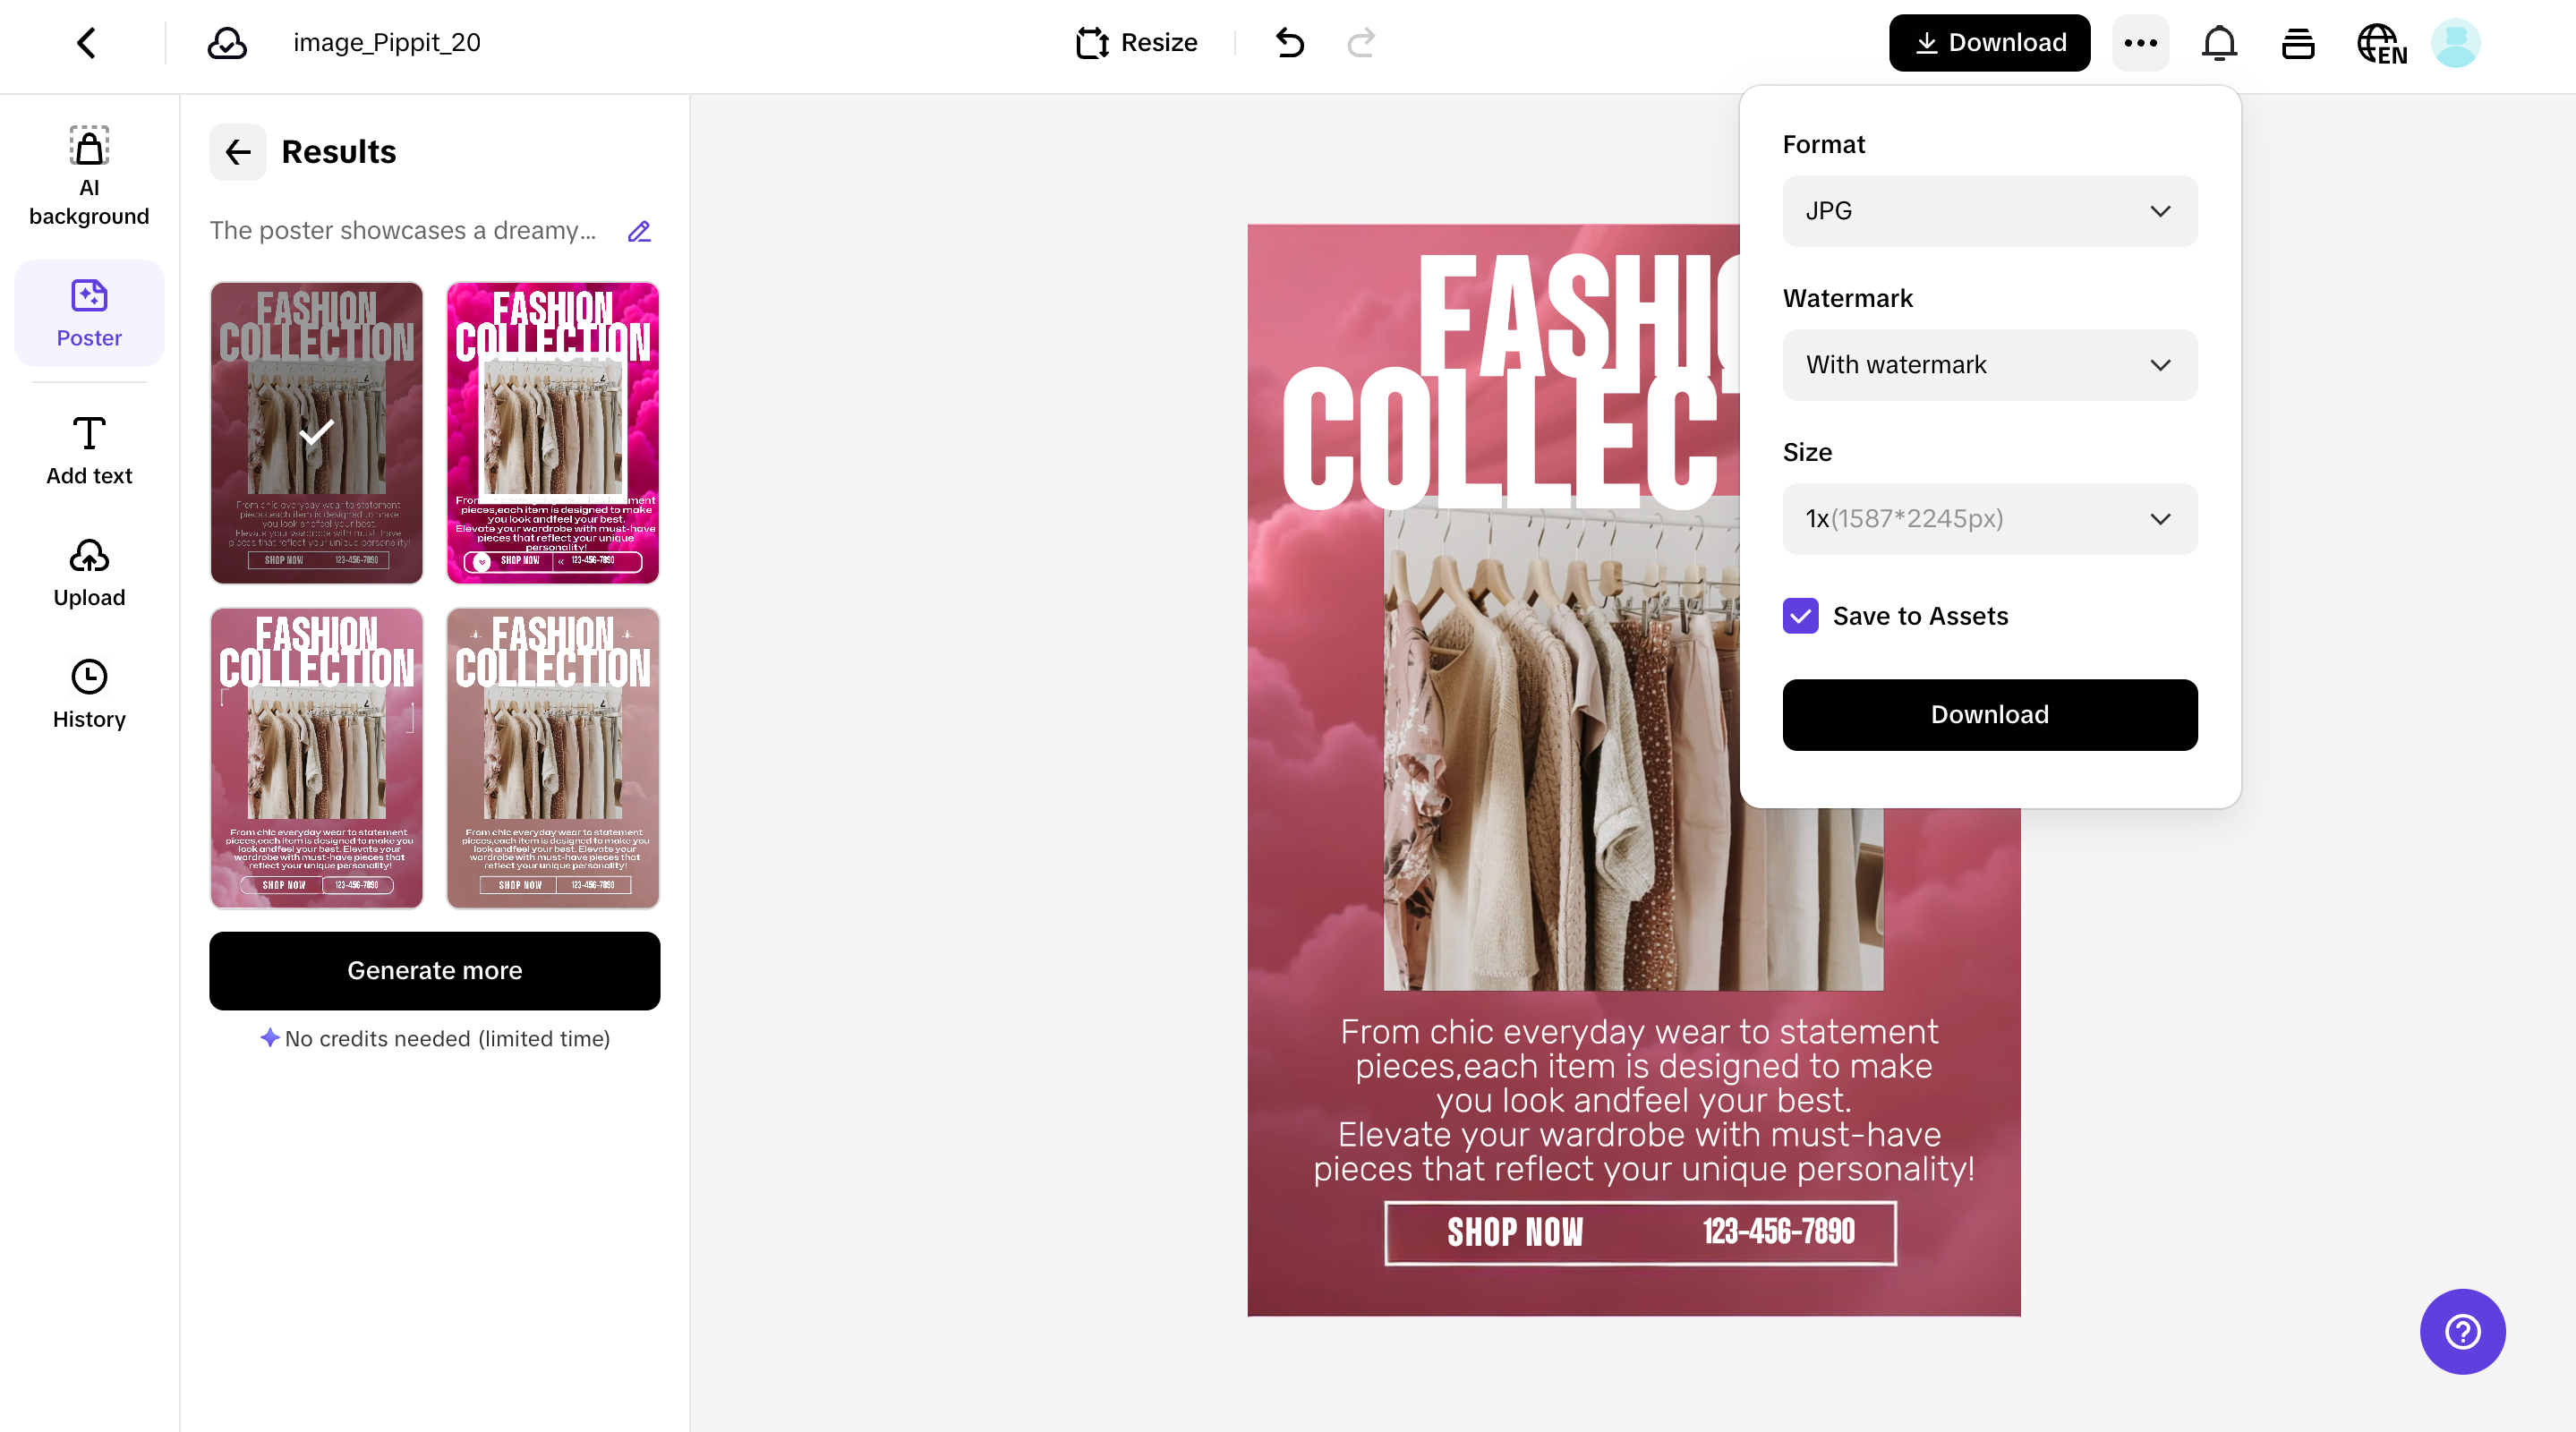Open the three-dots more options menu
Viewport: 2576px width, 1432px height.
[2140, 43]
